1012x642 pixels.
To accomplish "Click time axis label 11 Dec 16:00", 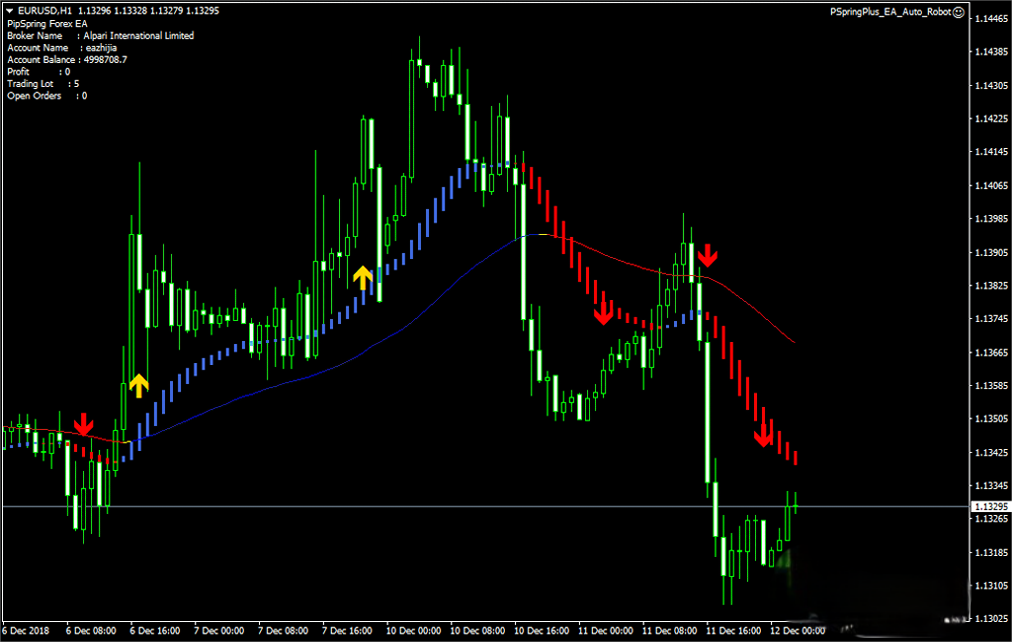I will coord(733,630).
